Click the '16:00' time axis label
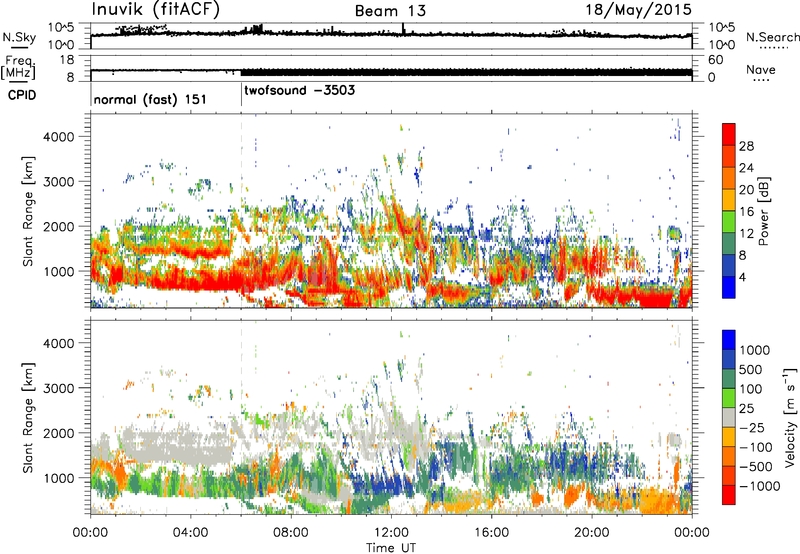The image size is (800, 554). [x=491, y=533]
